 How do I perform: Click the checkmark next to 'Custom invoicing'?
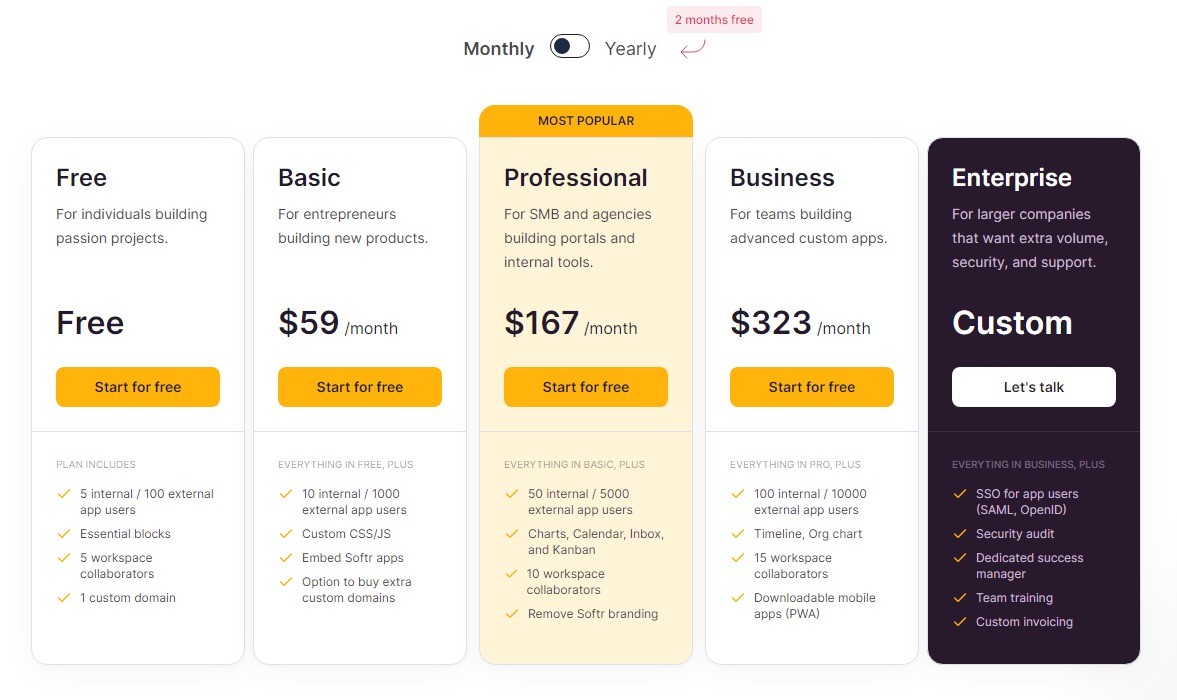coord(959,622)
